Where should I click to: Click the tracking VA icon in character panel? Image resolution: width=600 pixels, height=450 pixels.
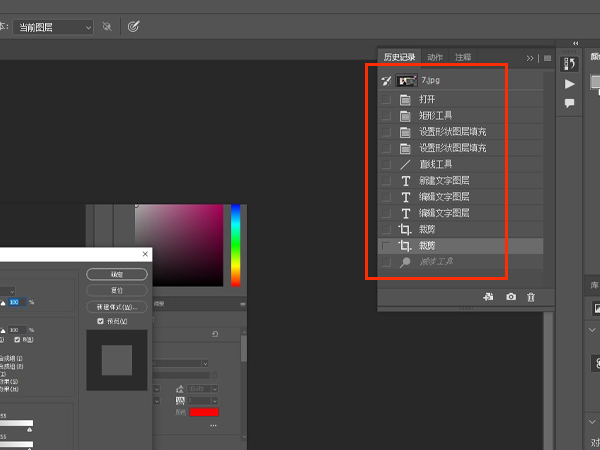180,401
